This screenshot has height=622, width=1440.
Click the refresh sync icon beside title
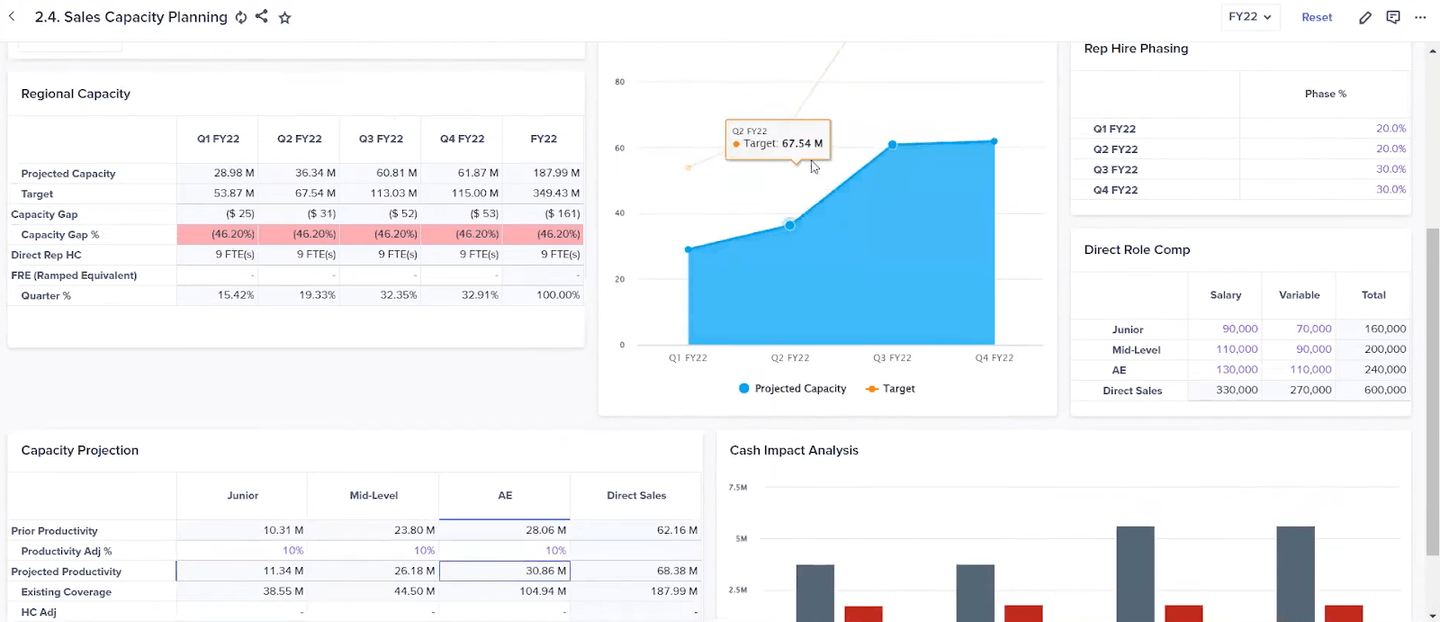tap(241, 17)
